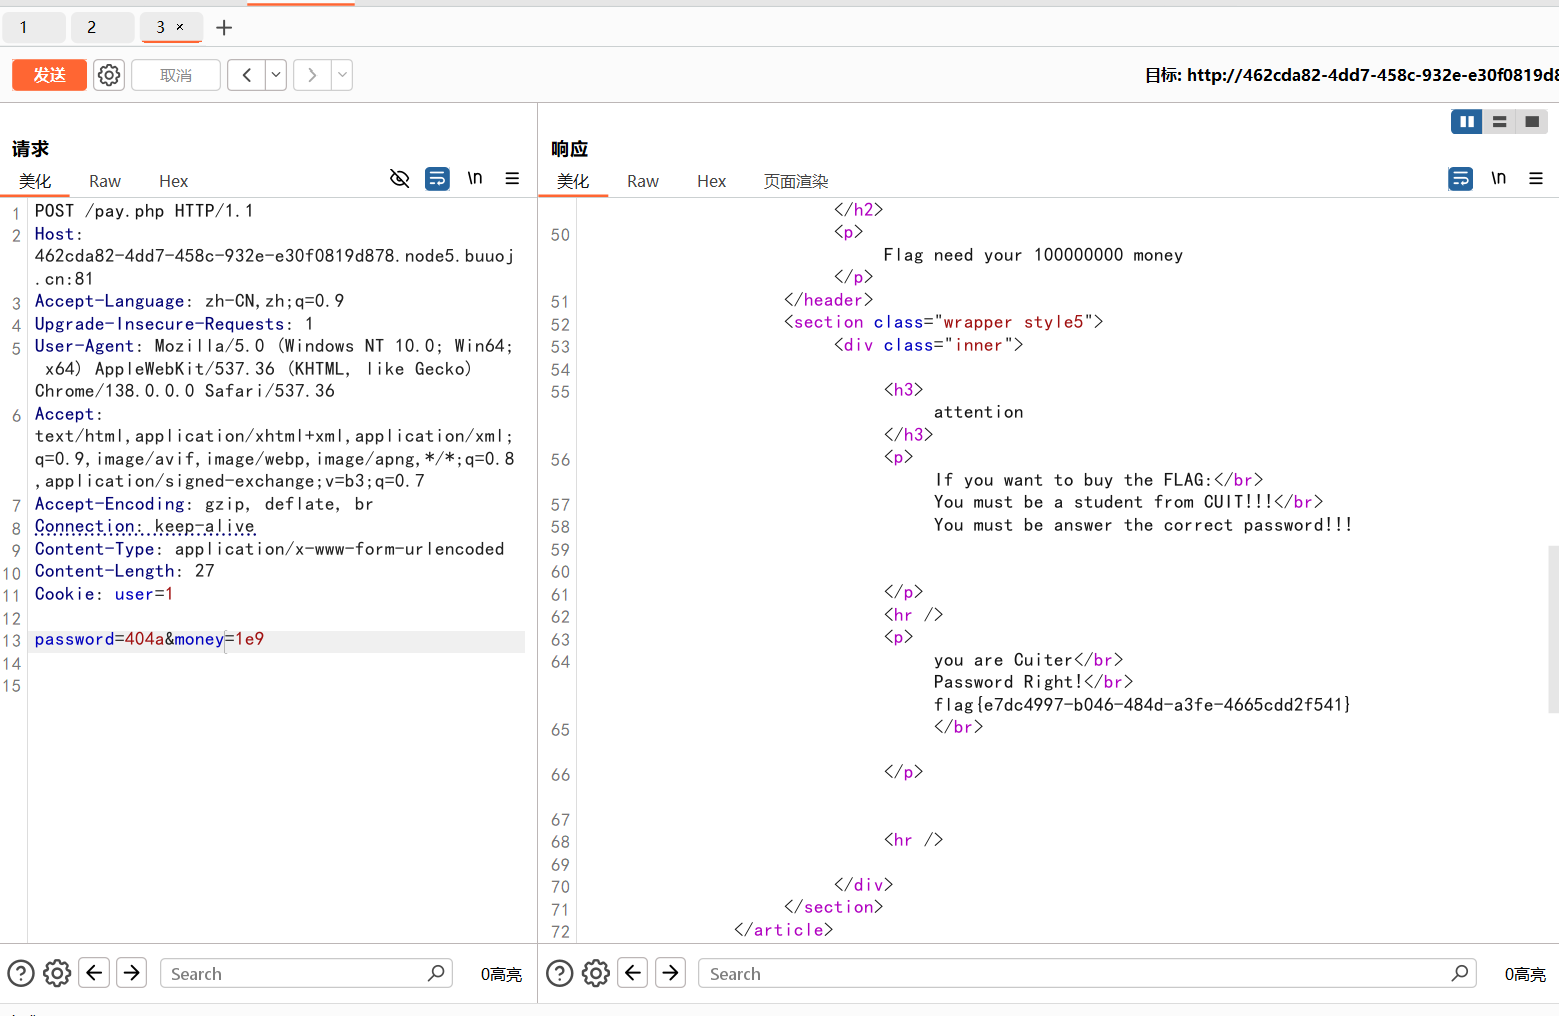
Task: Expand the forward history dropdown arrow
Action: click(x=342, y=75)
